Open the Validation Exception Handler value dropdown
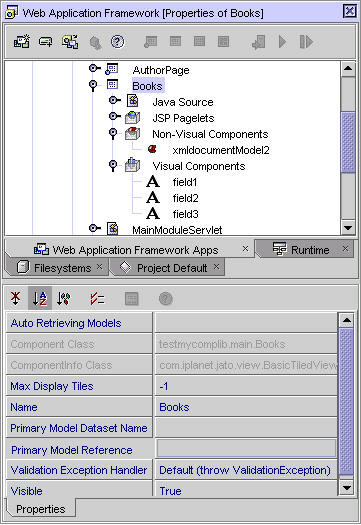This screenshot has width=361, height=525. coord(246,470)
